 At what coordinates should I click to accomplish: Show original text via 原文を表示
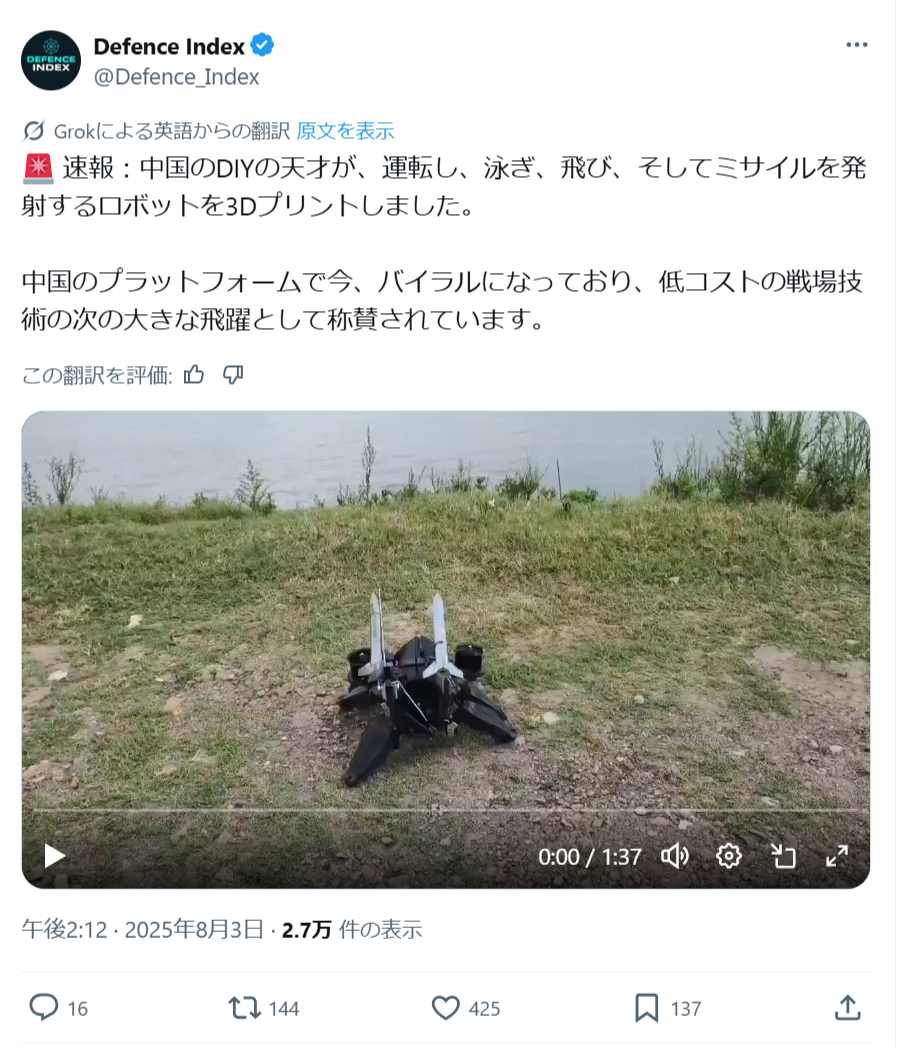(x=345, y=131)
